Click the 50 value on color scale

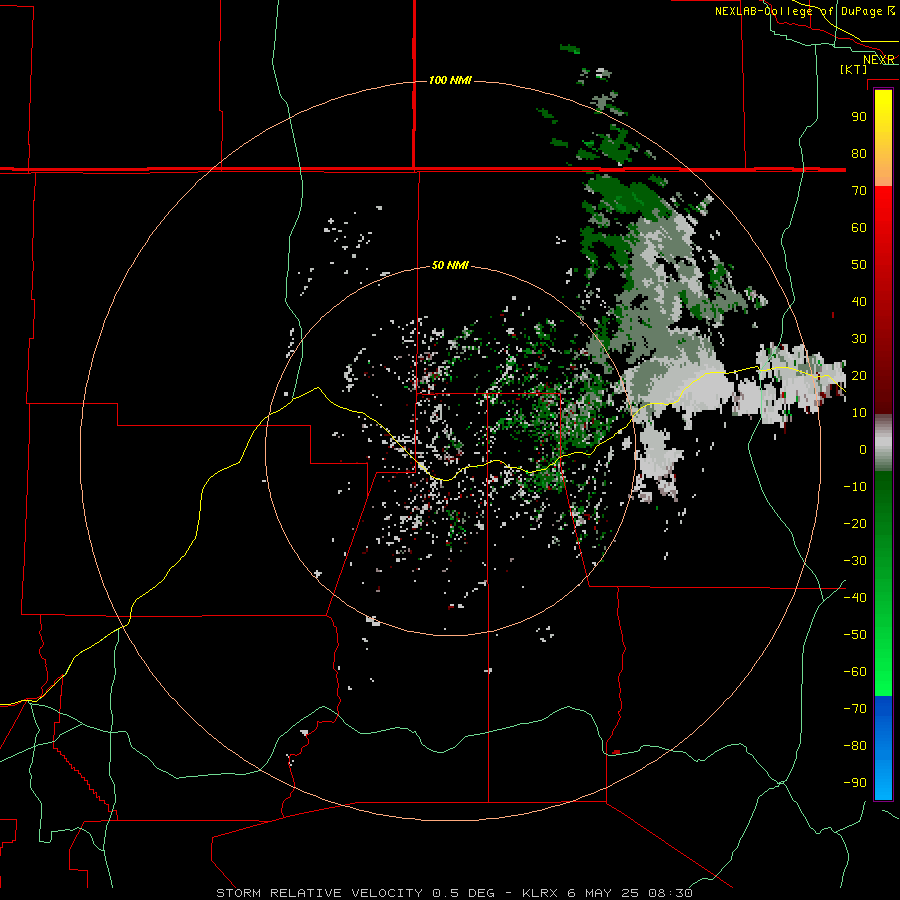(859, 265)
